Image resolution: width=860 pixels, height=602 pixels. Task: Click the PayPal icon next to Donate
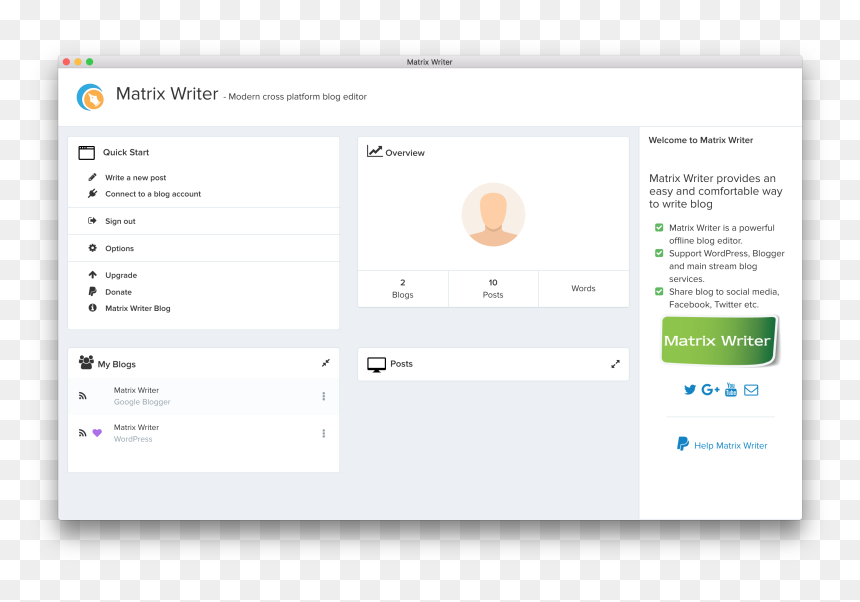tap(93, 292)
